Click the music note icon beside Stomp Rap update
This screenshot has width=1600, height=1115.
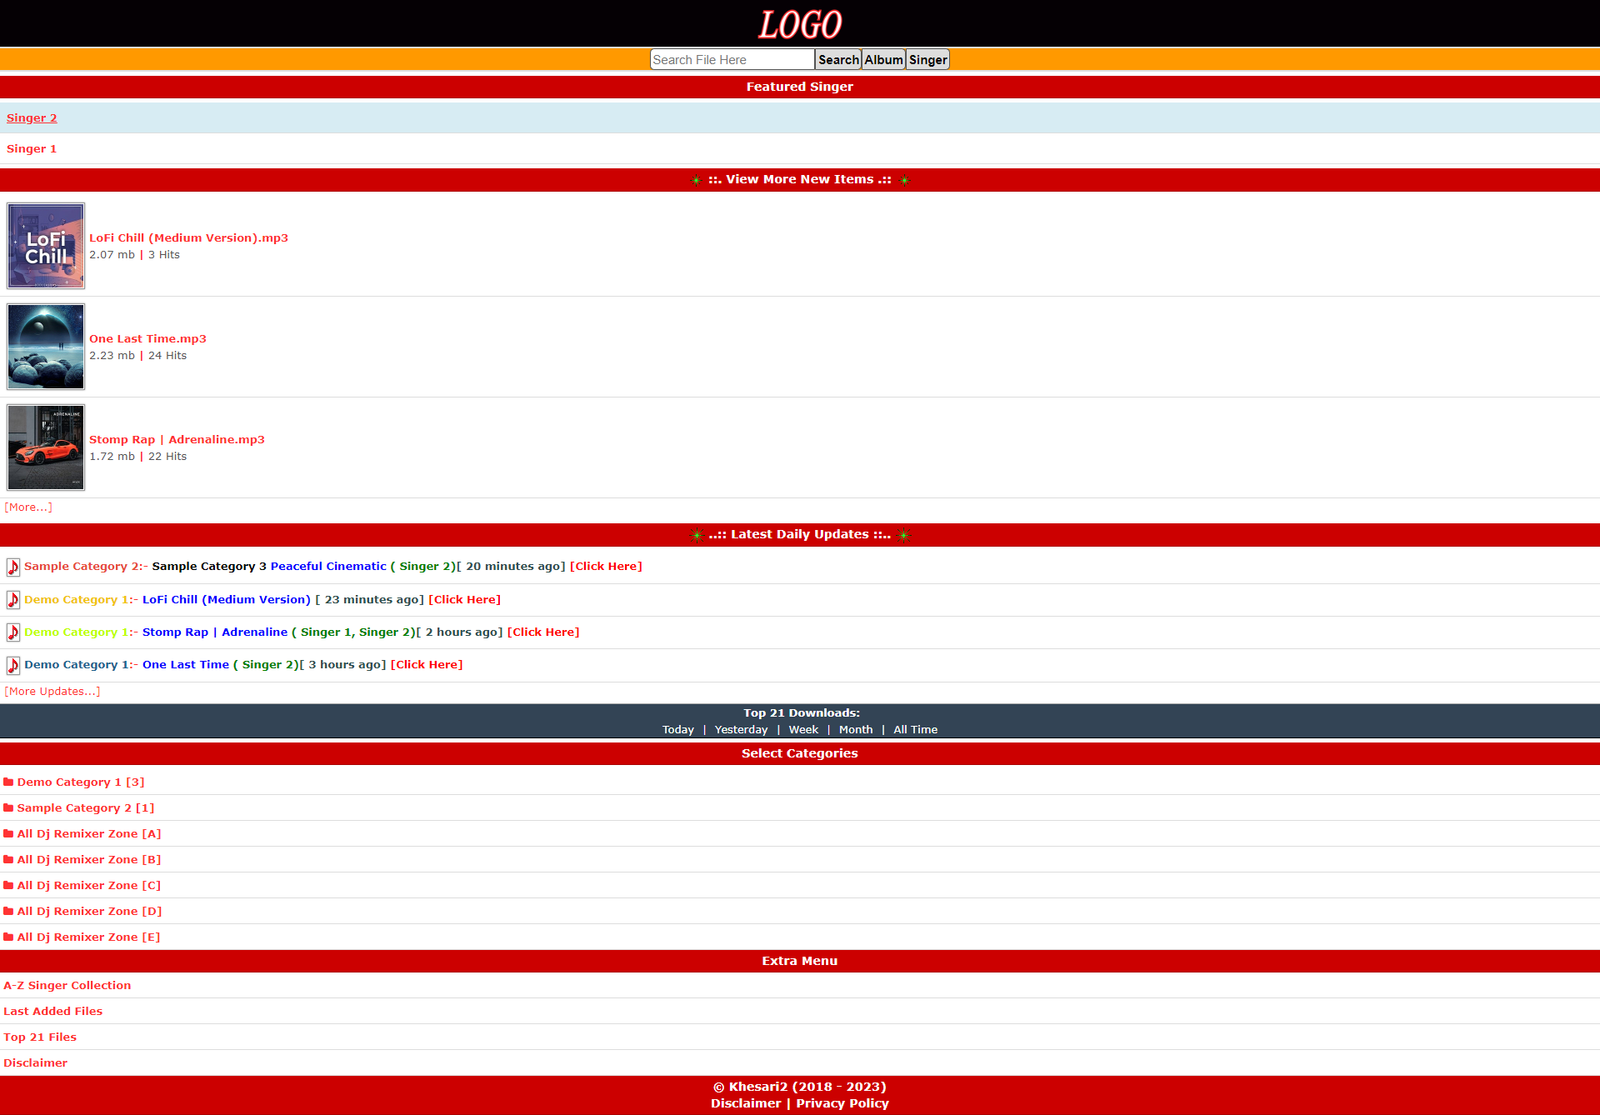[x=13, y=632]
